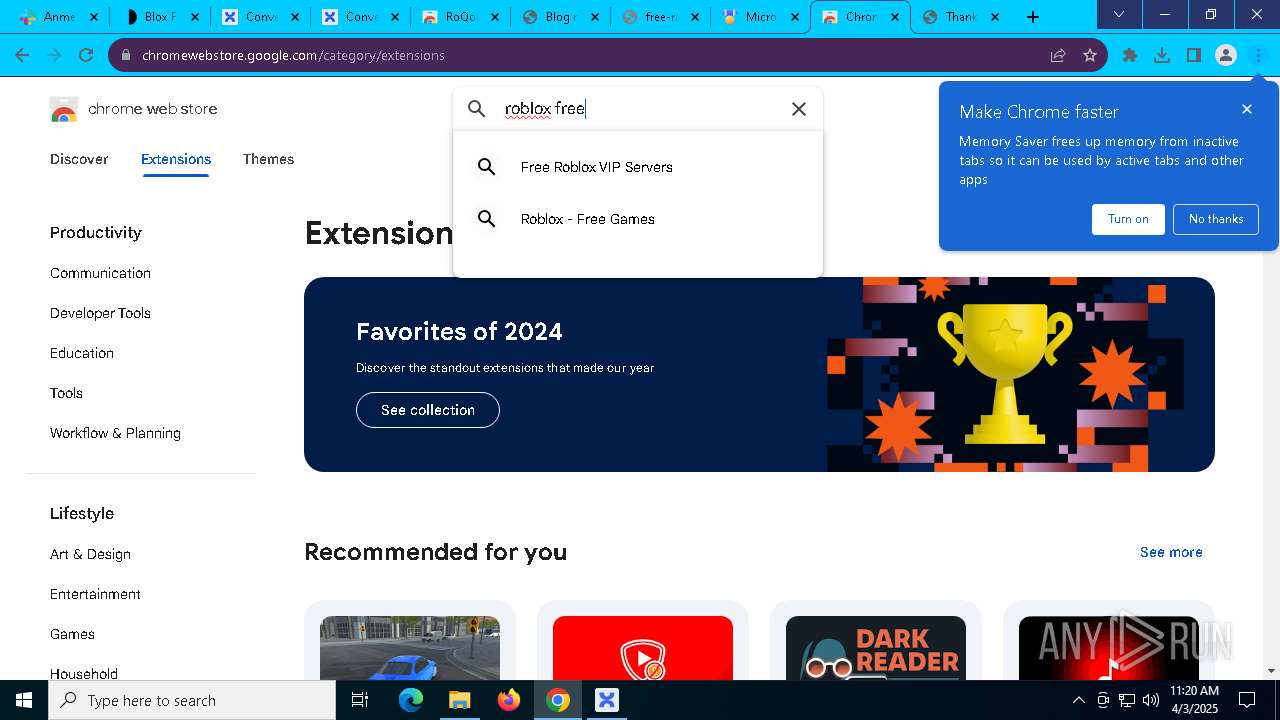Image resolution: width=1280 pixels, height=720 pixels.
Task: Click the No thanks button
Action: (x=1216, y=219)
